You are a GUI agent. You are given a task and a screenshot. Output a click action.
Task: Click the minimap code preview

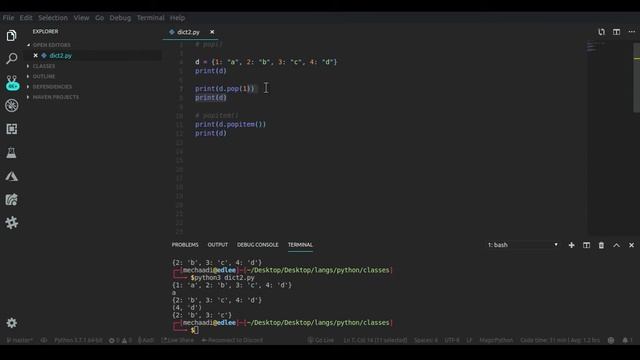click(x=596, y=47)
